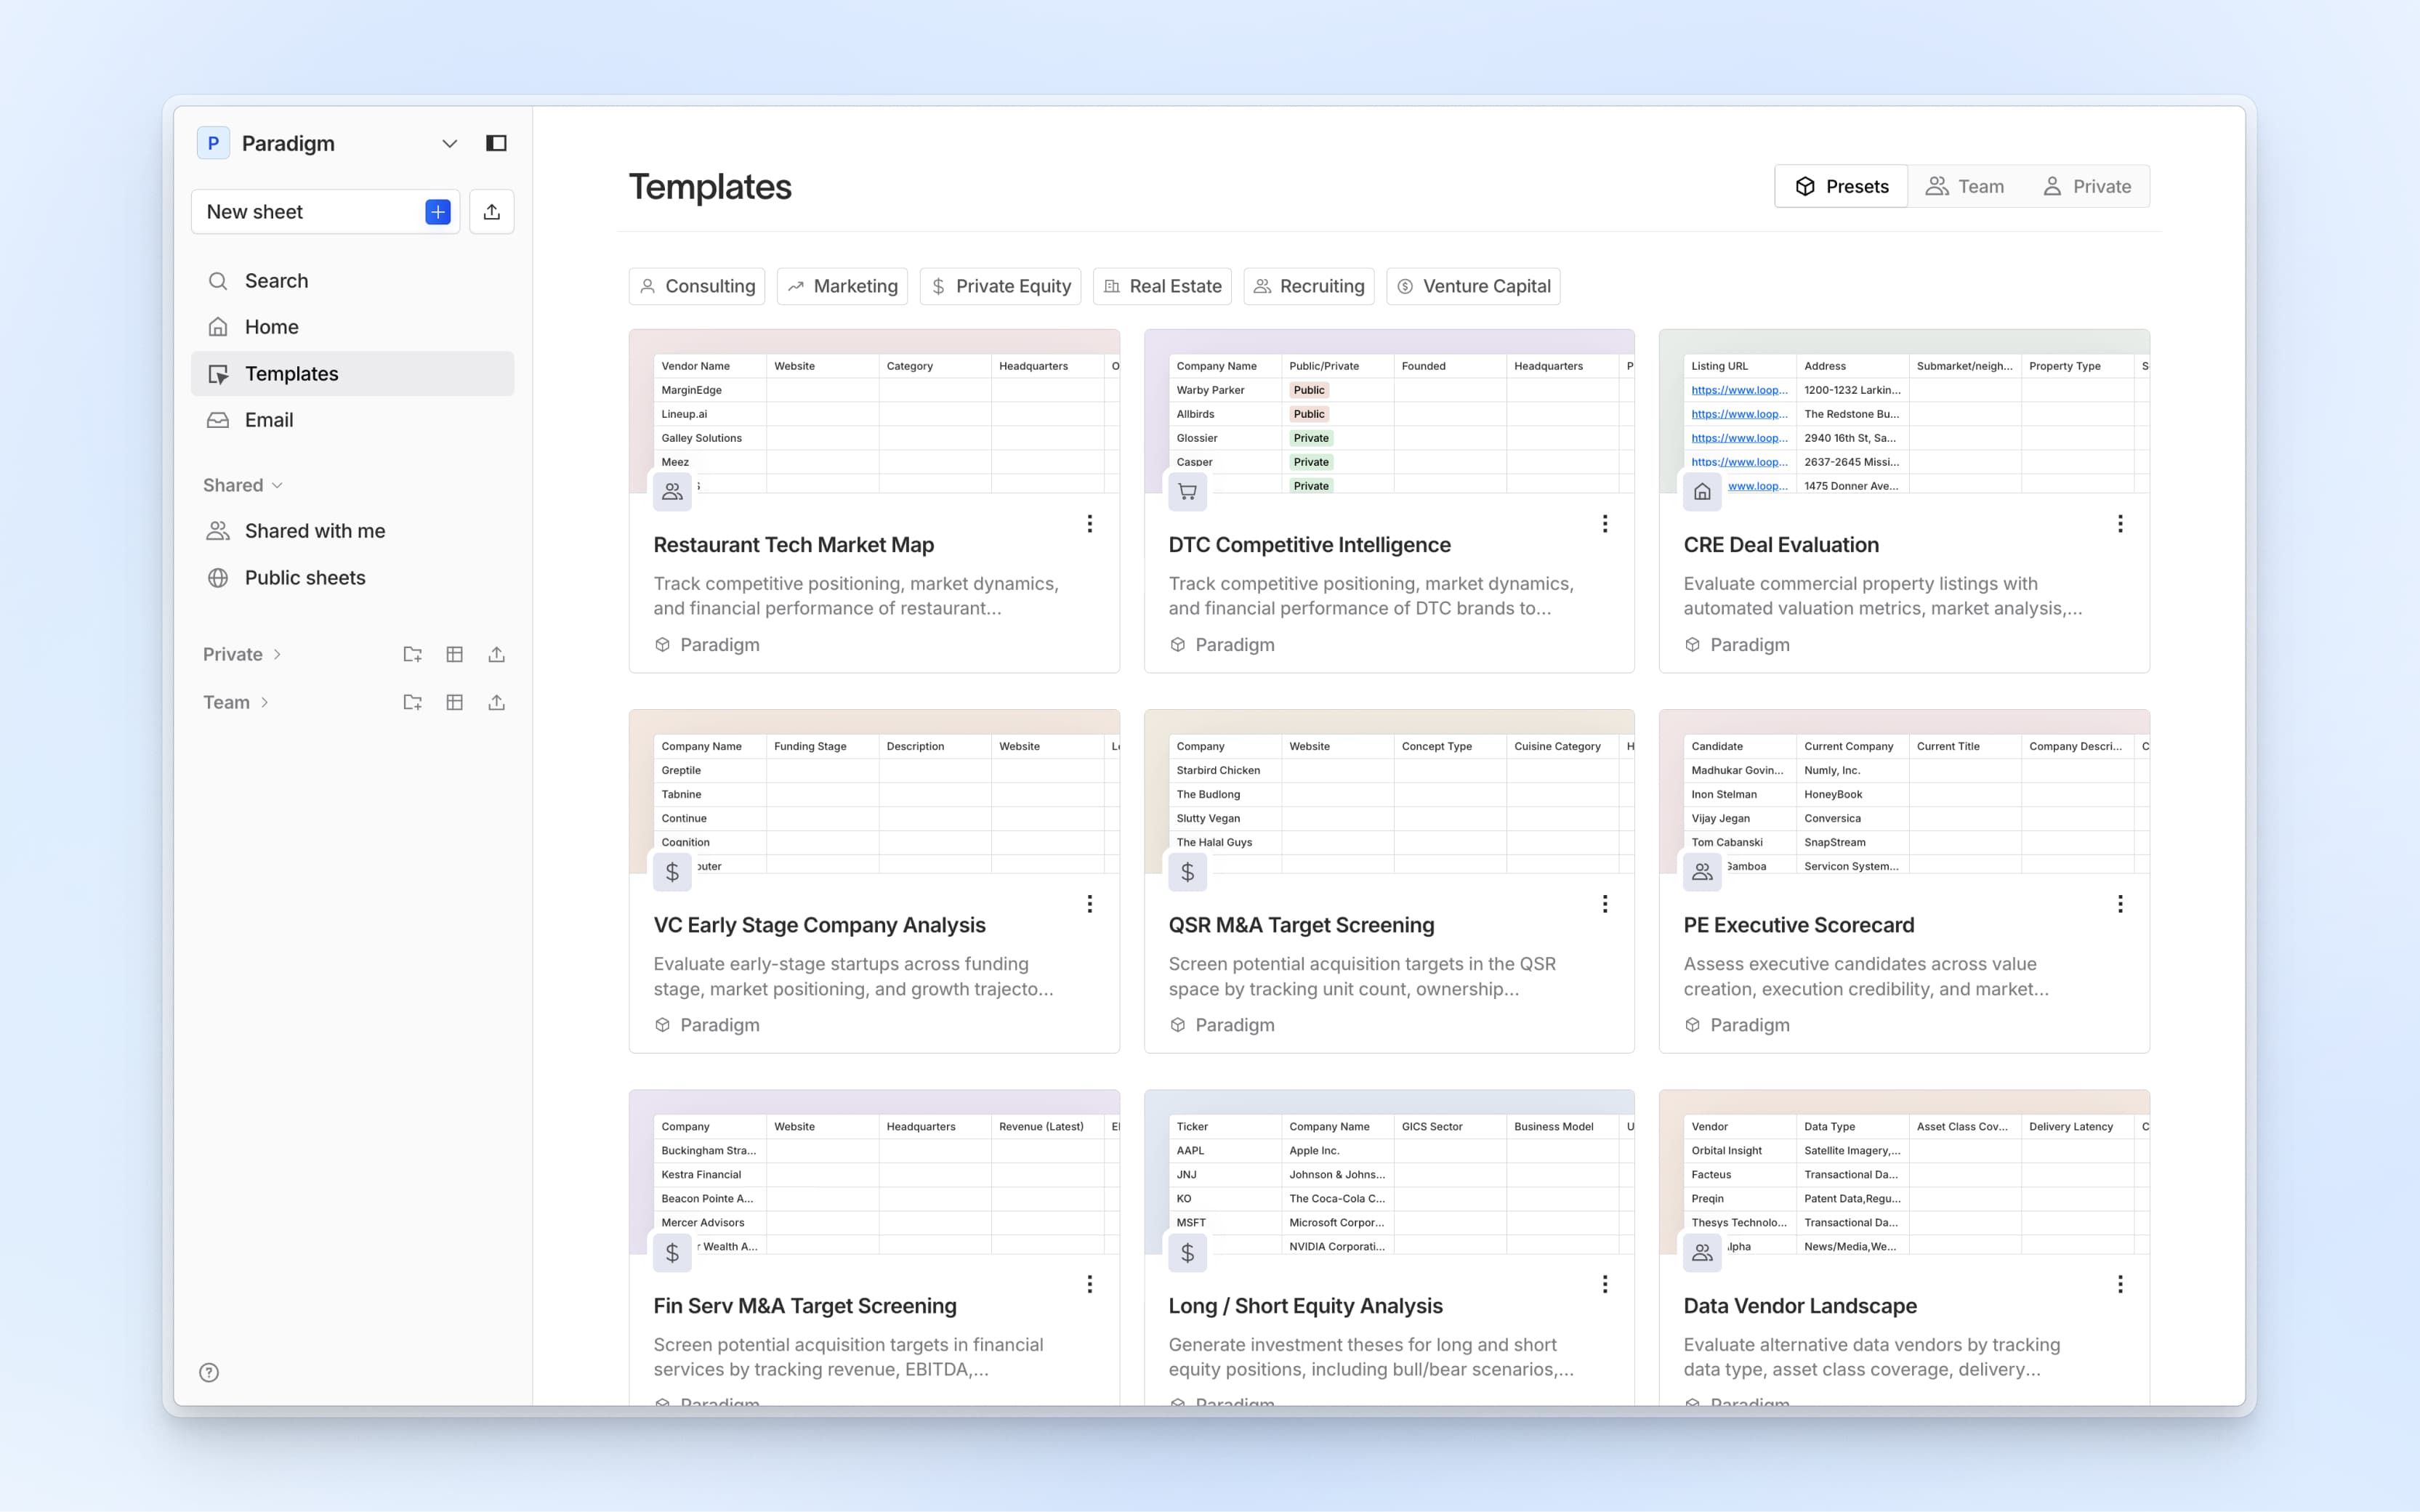
Task: Expand the Team section chevron
Action: [x=264, y=702]
